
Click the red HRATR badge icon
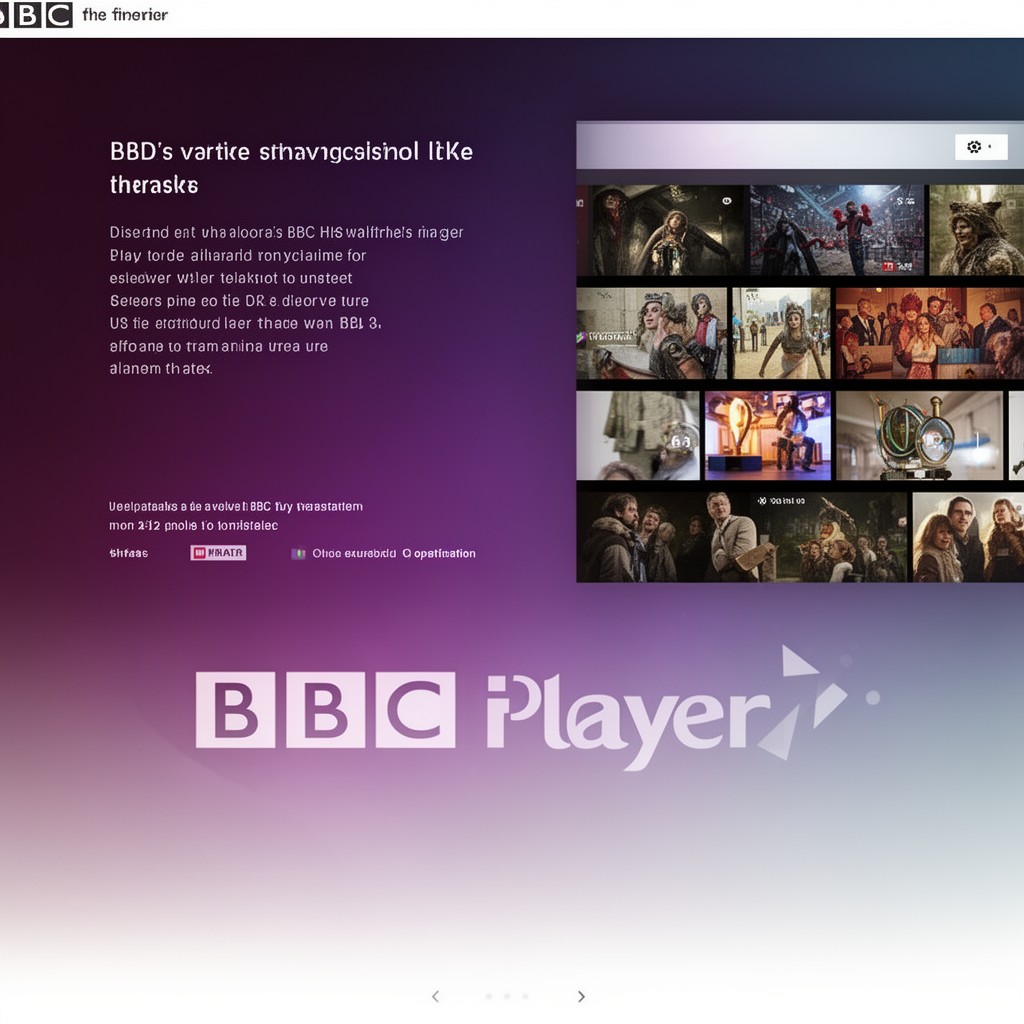pyautogui.click(x=218, y=553)
